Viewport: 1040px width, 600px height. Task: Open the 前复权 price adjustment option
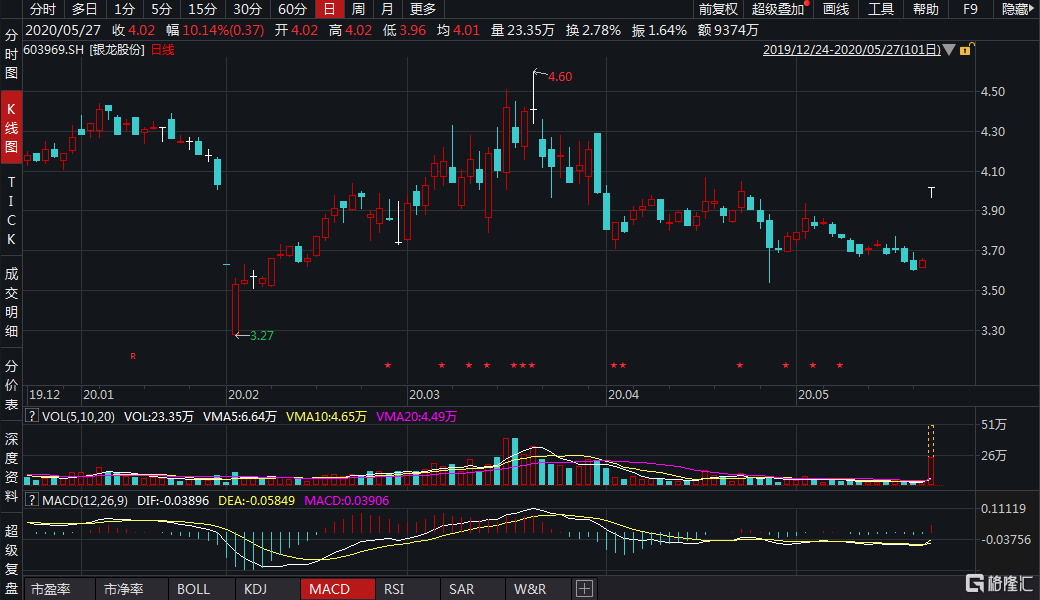pyautogui.click(x=718, y=9)
